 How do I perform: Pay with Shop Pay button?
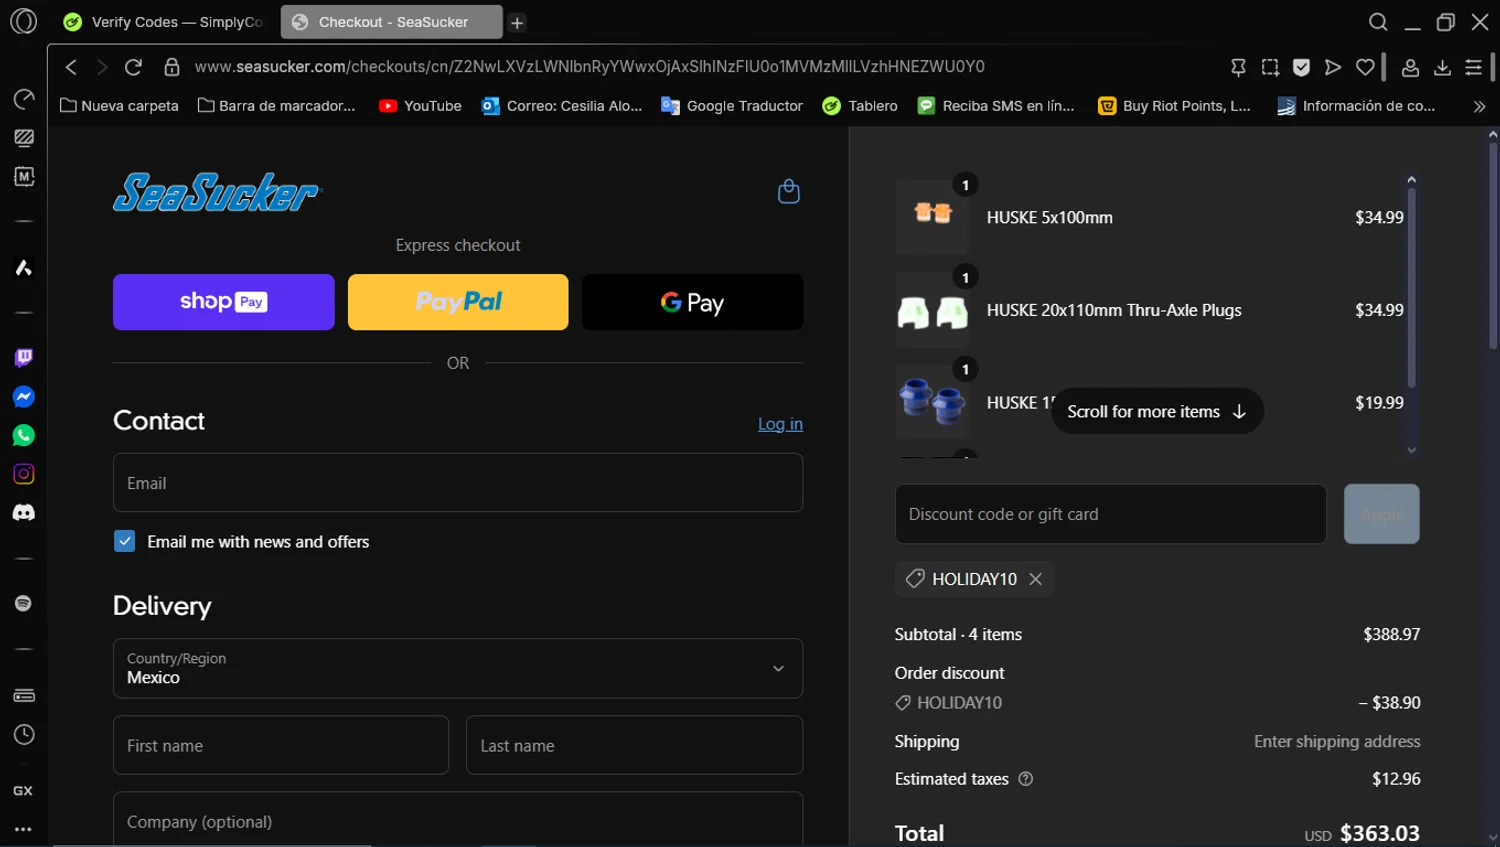point(224,302)
